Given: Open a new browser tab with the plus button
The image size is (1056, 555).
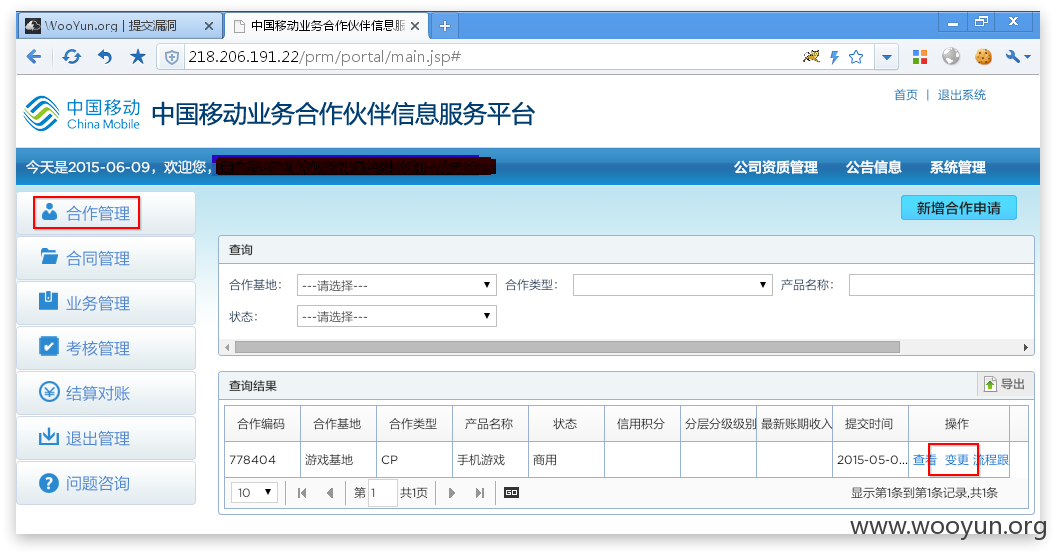Looking at the screenshot, I should click(x=444, y=26).
